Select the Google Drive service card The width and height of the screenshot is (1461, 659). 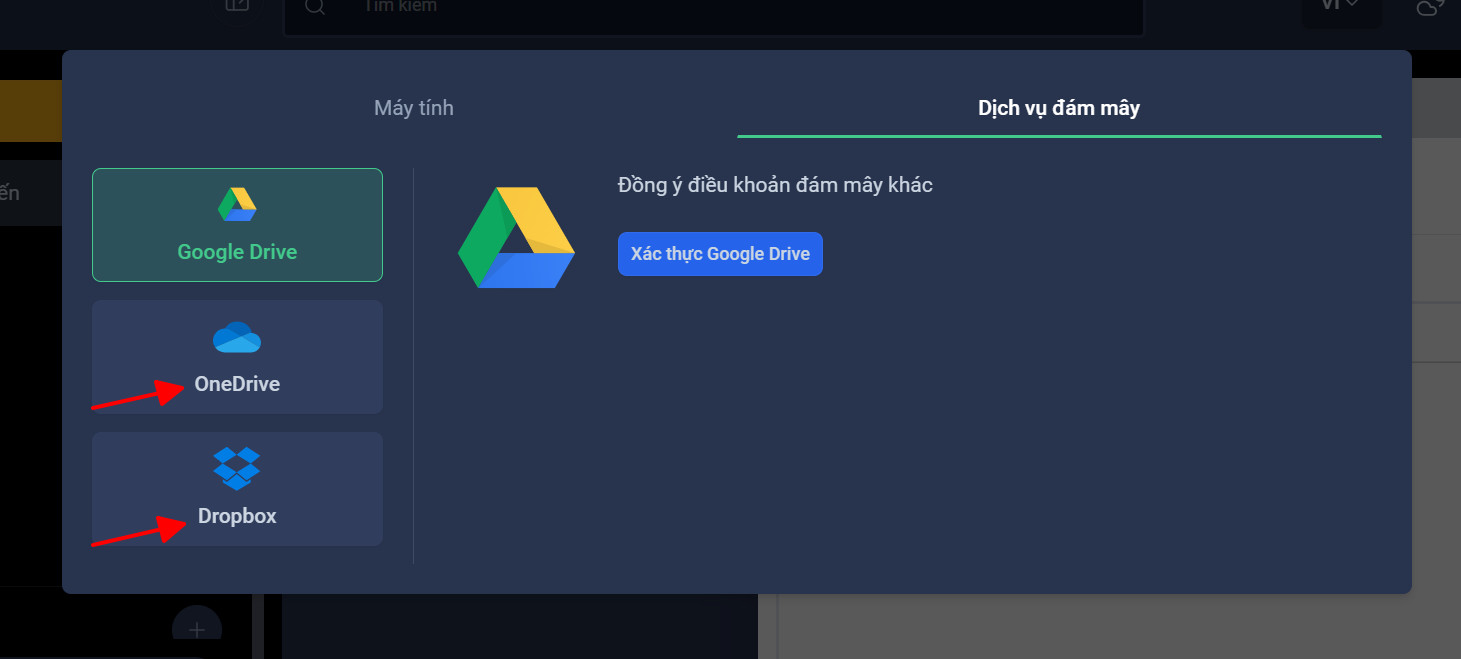tap(237, 225)
